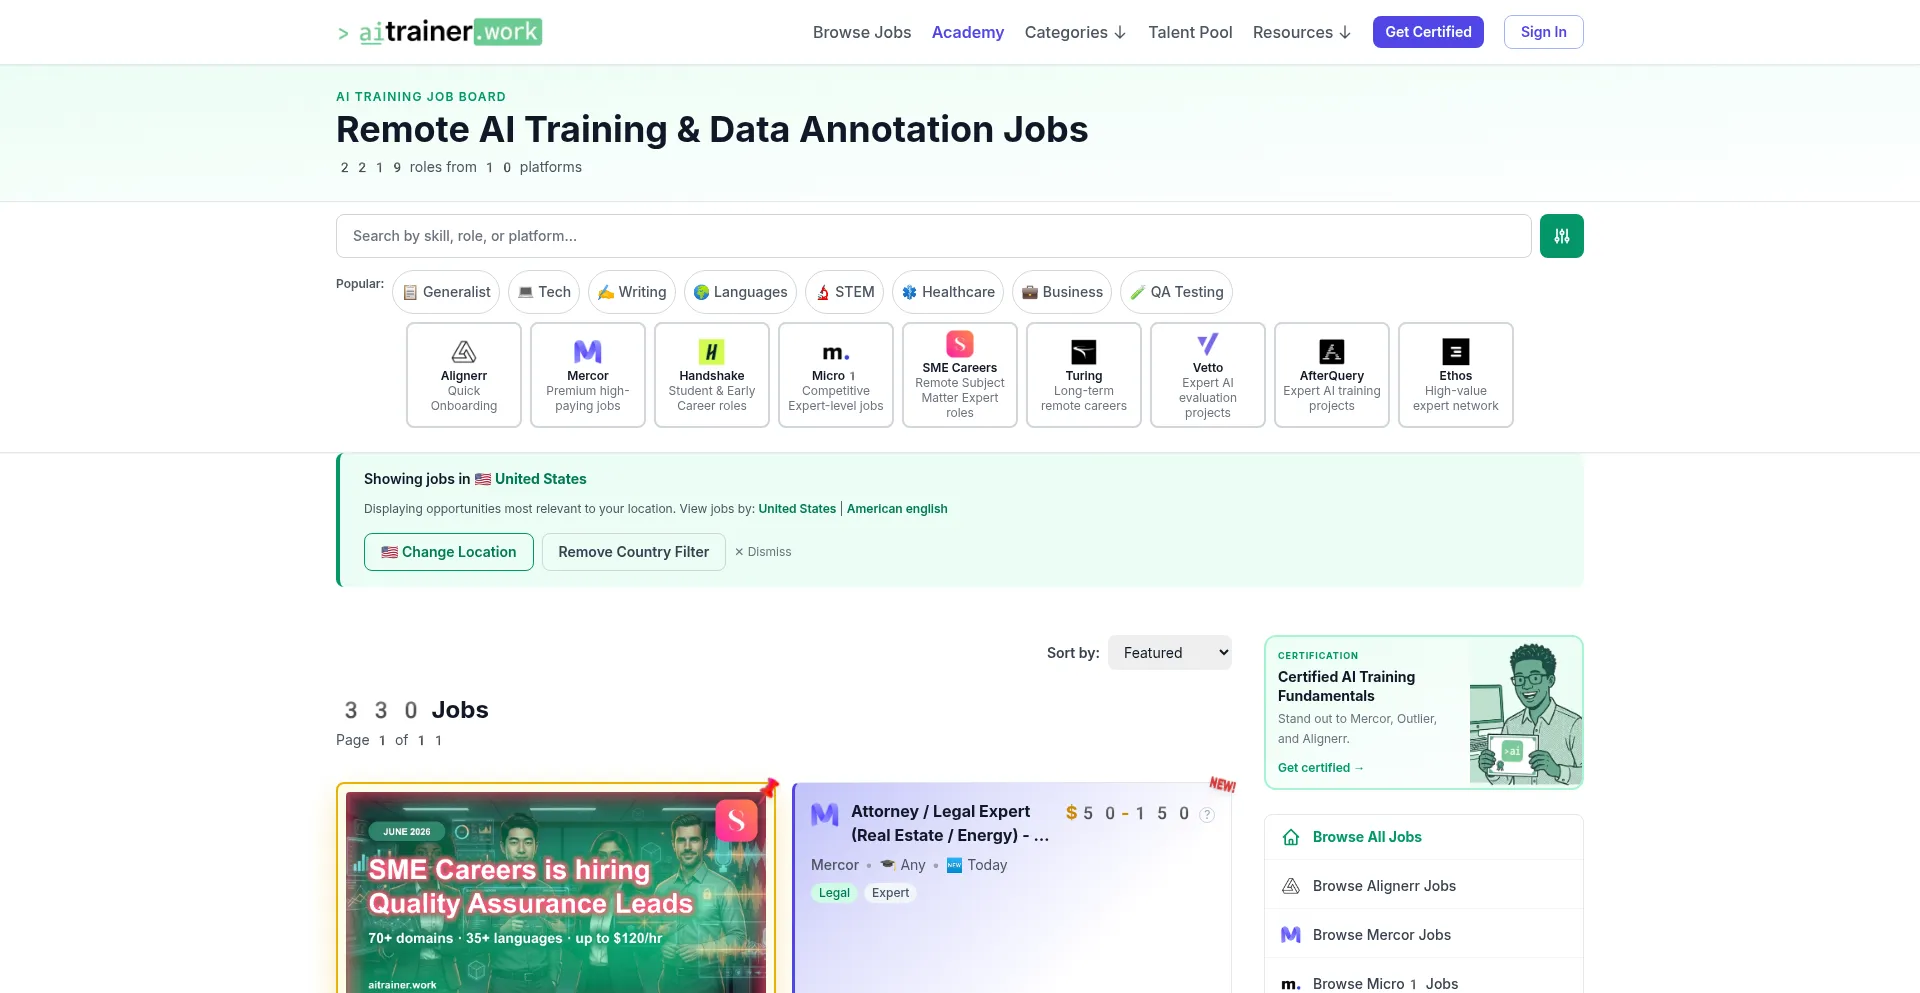Click the Get Certified button

1428,32
